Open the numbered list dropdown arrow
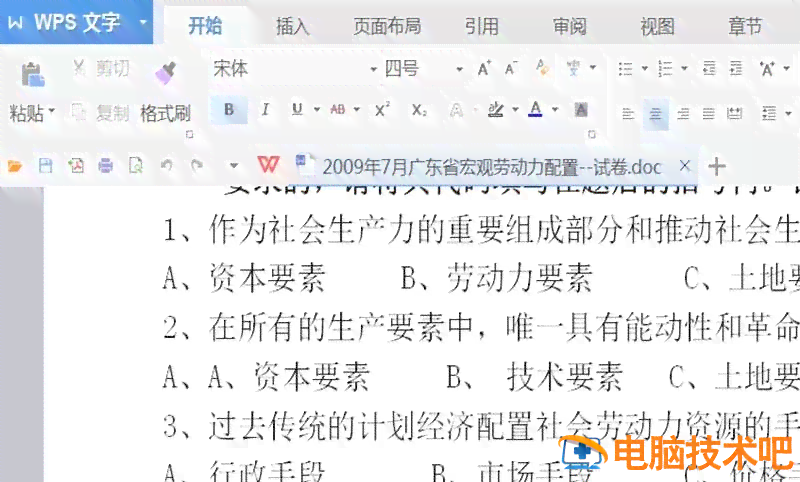This screenshot has width=800, height=482. [x=684, y=68]
